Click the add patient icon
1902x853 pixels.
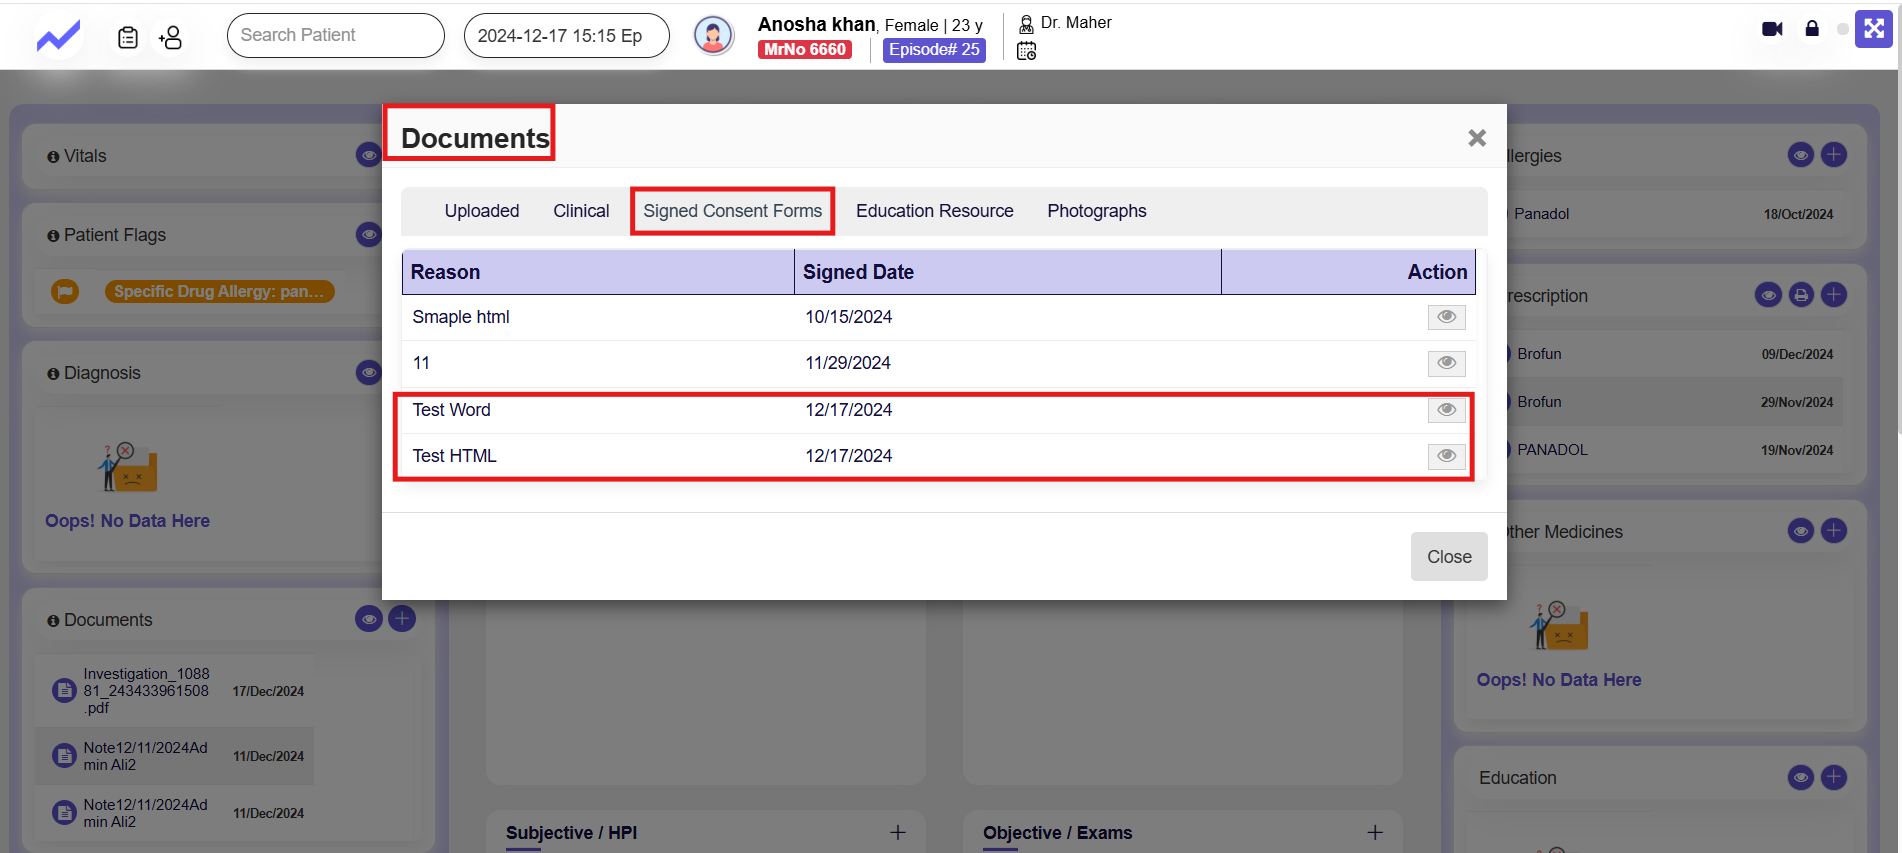171,38
